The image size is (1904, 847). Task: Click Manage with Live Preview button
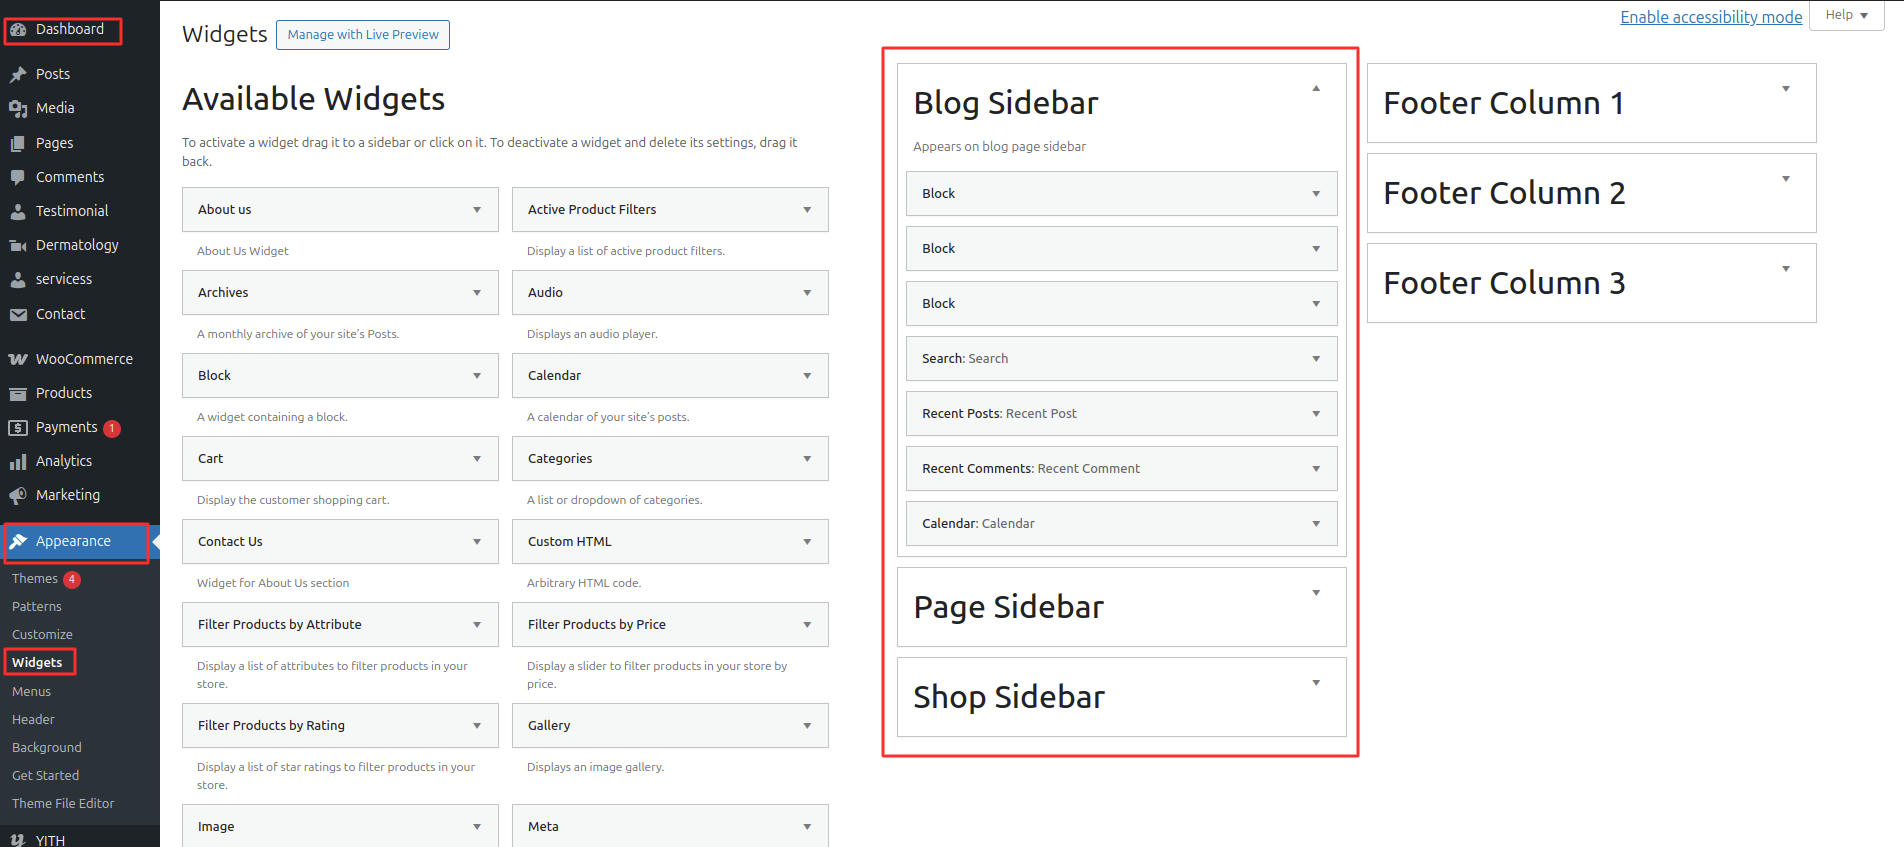point(363,35)
